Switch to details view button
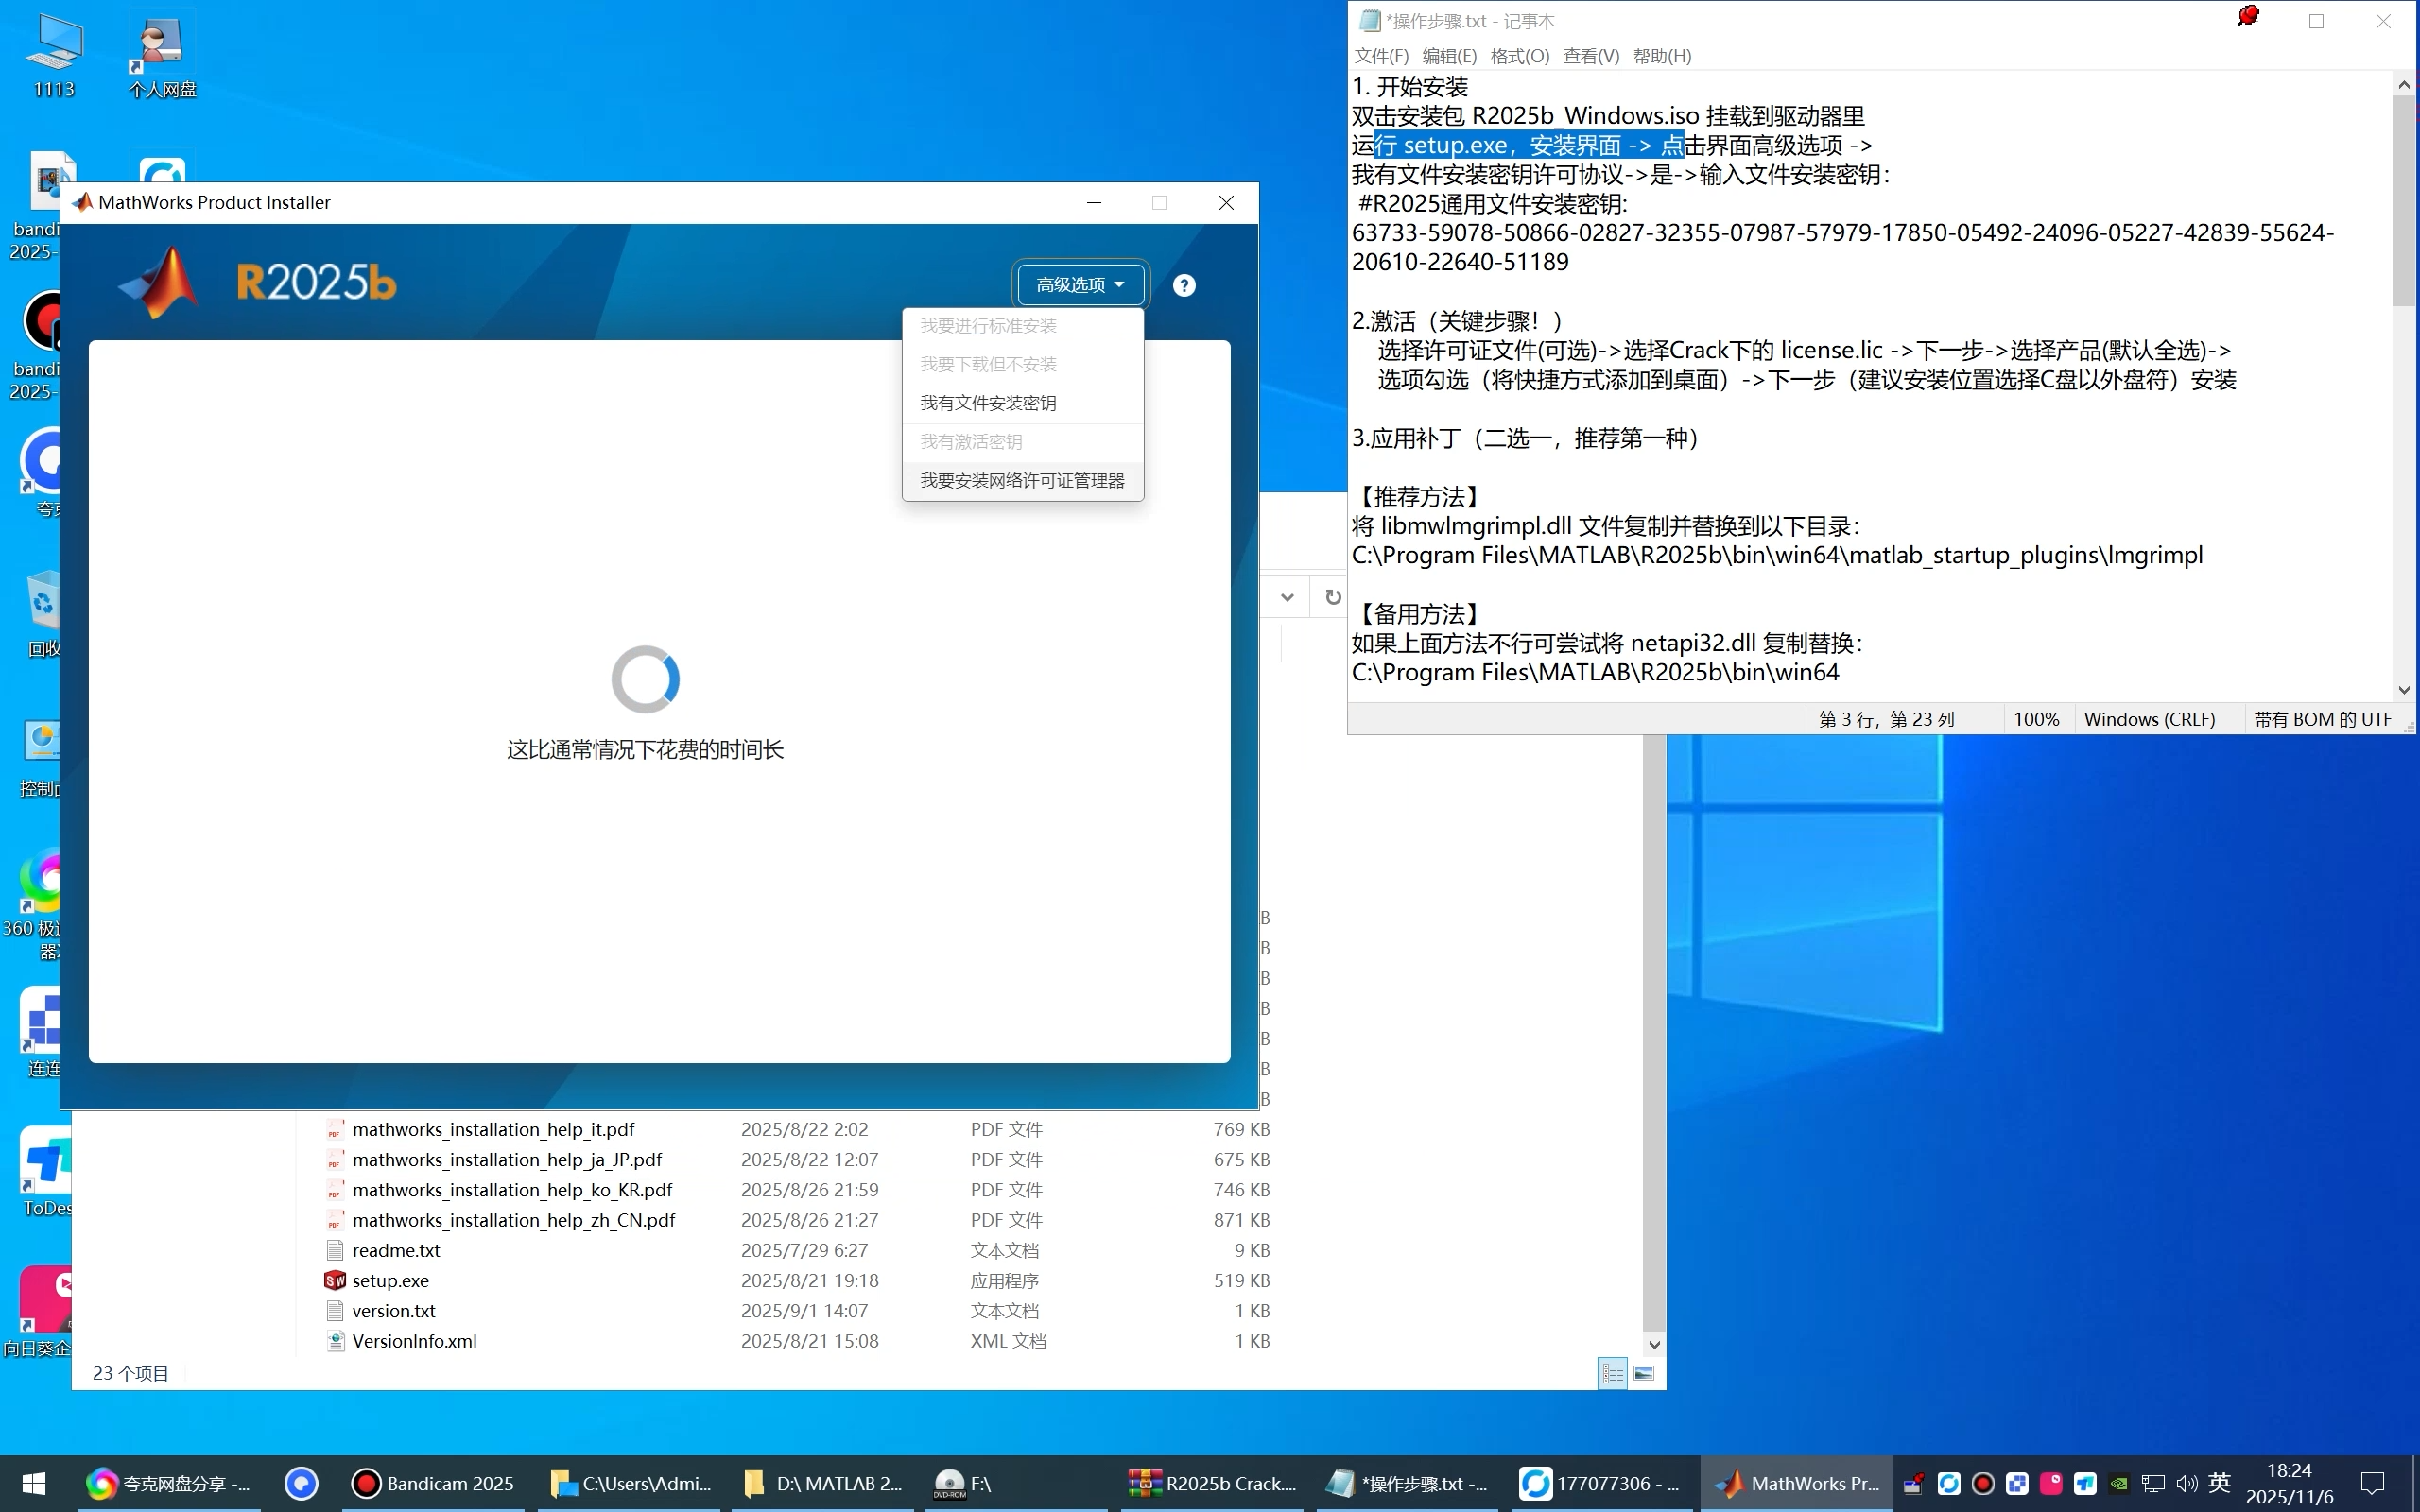2420x1512 pixels. coord(1612,1373)
